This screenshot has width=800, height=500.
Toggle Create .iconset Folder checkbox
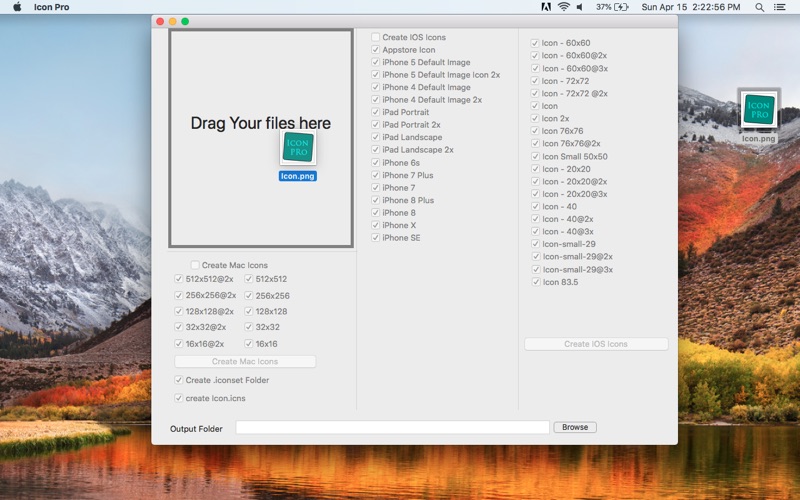click(179, 380)
